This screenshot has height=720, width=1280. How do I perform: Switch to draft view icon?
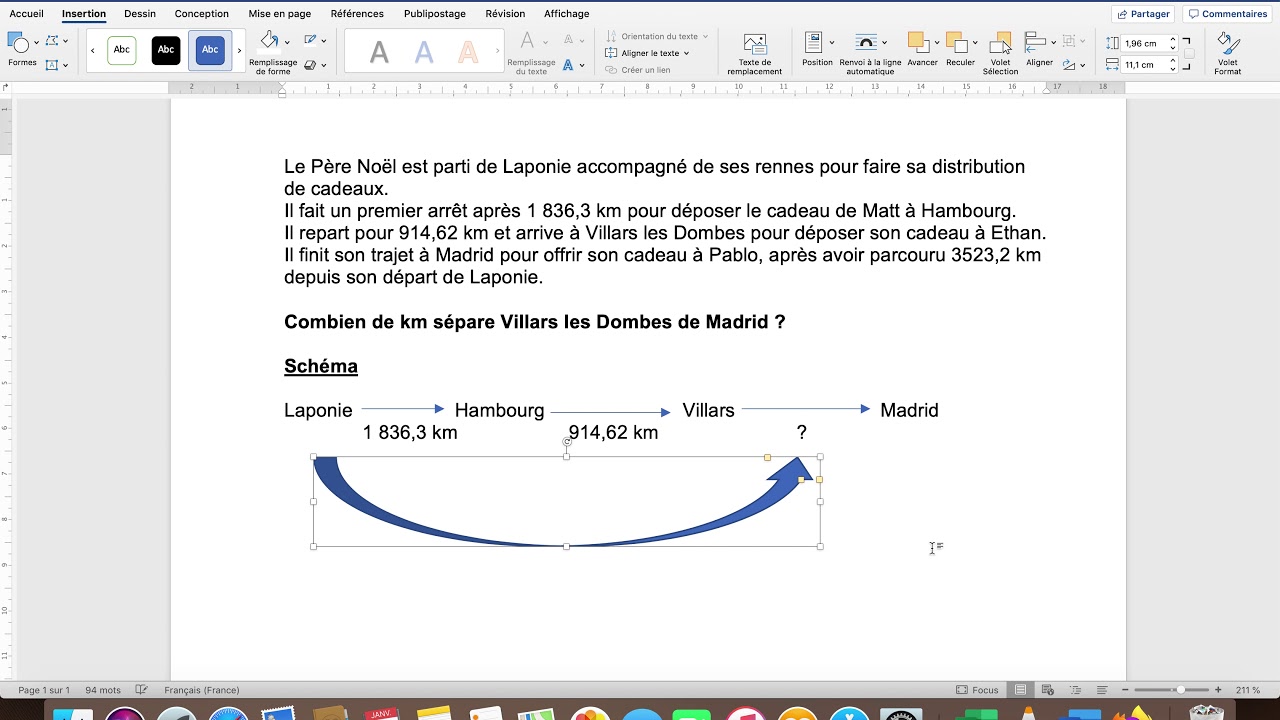tap(1101, 690)
